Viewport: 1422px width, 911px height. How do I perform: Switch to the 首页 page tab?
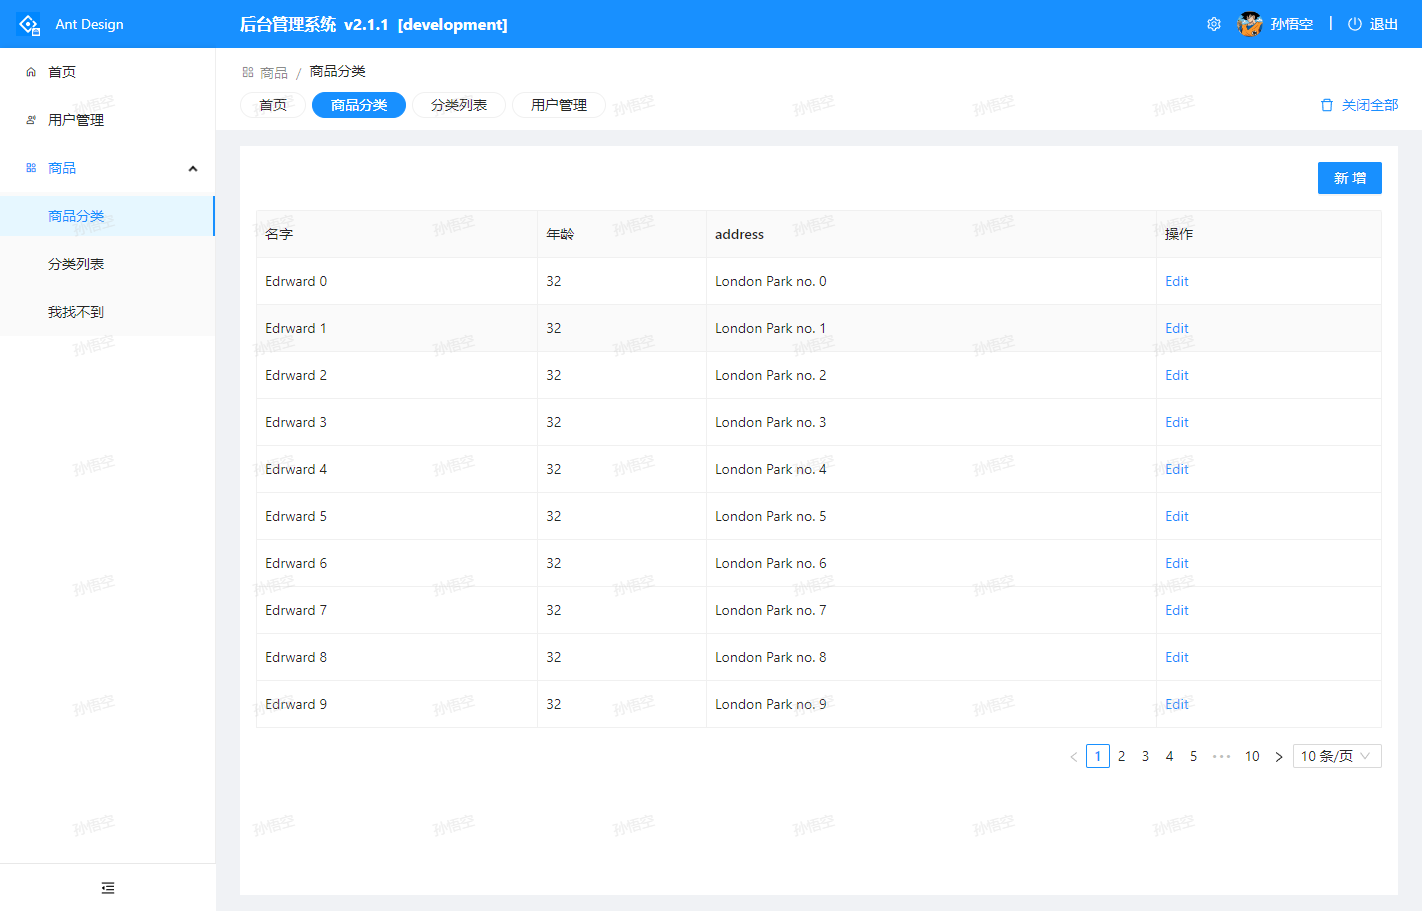click(273, 105)
